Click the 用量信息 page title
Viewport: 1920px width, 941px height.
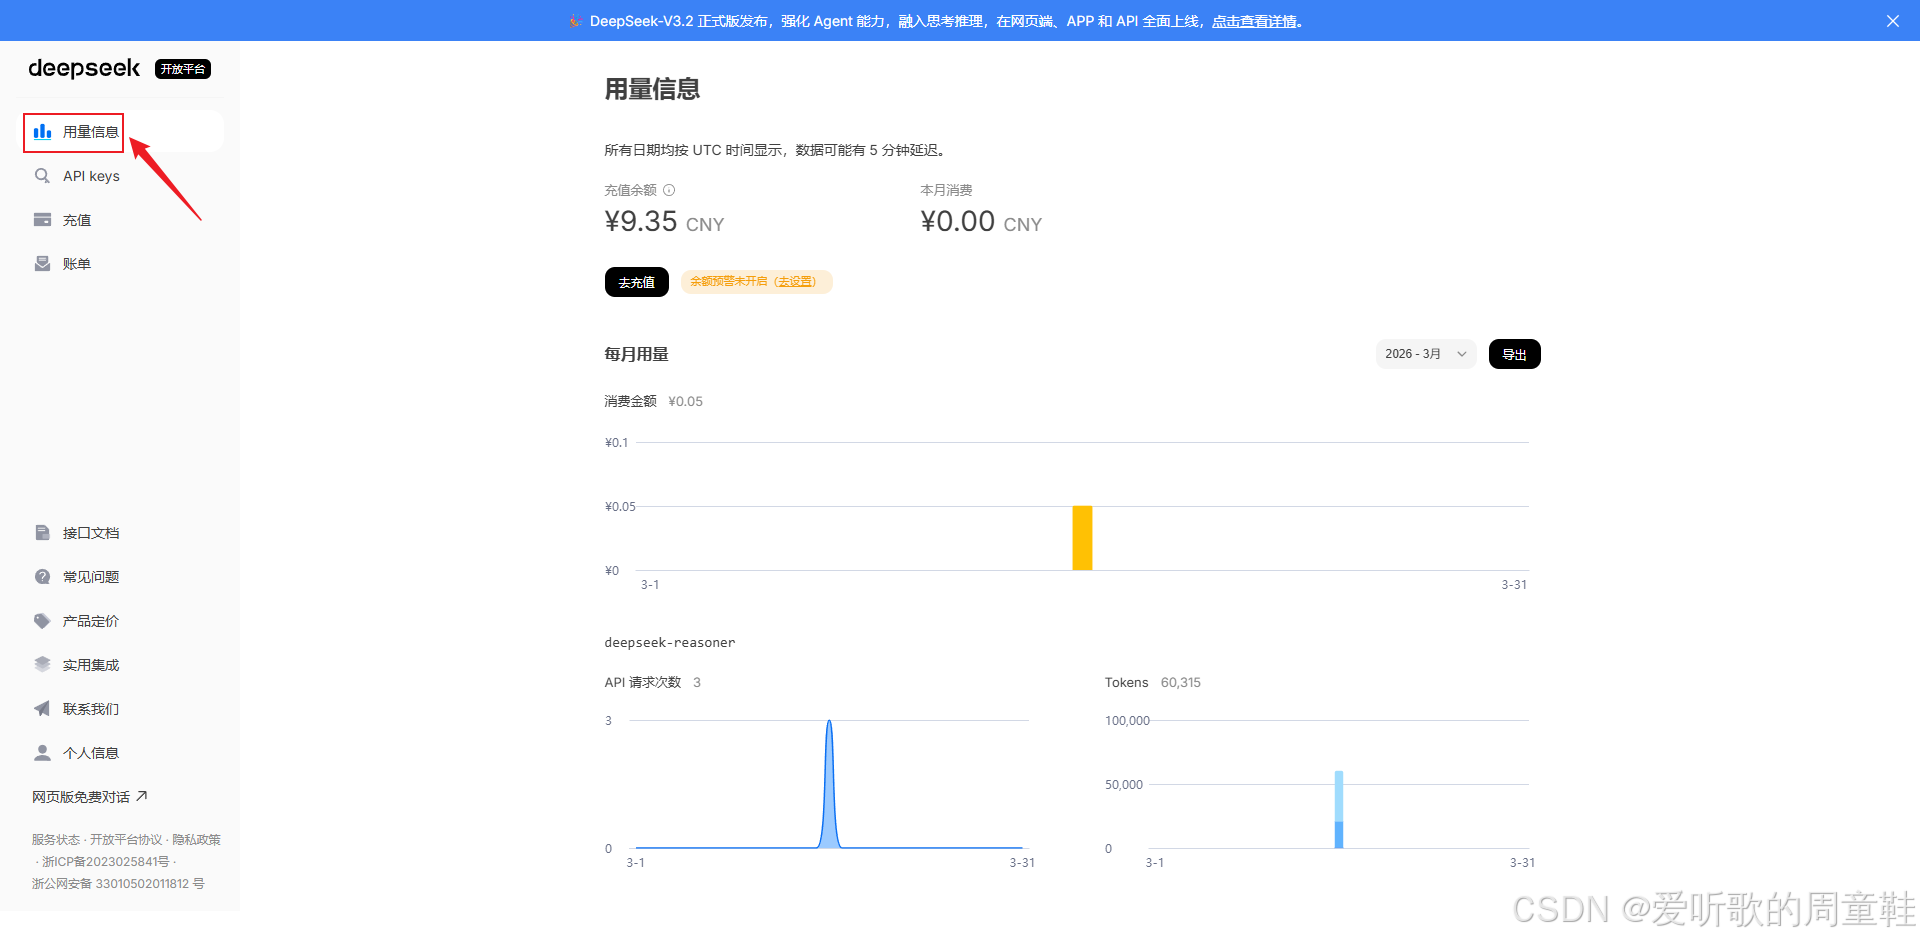652,89
